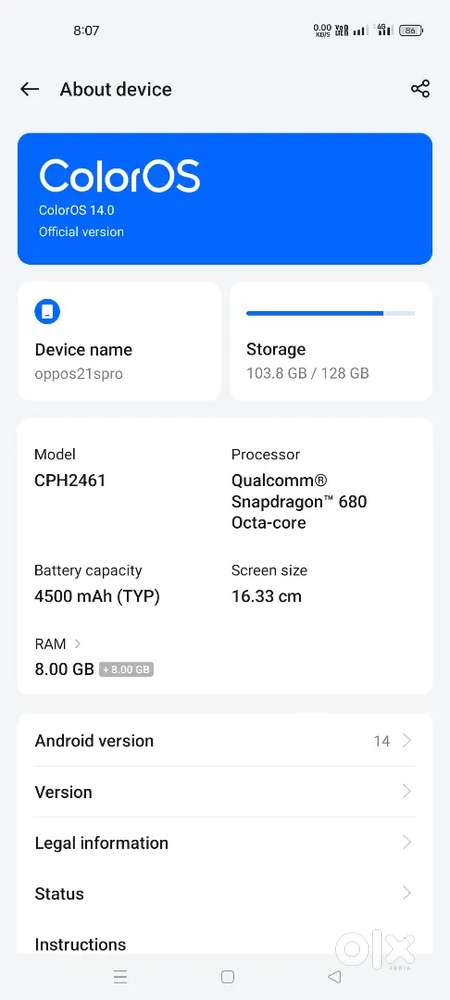Tap the Android home square icon
This screenshot has height=1000, width=450.
point(228,976)
